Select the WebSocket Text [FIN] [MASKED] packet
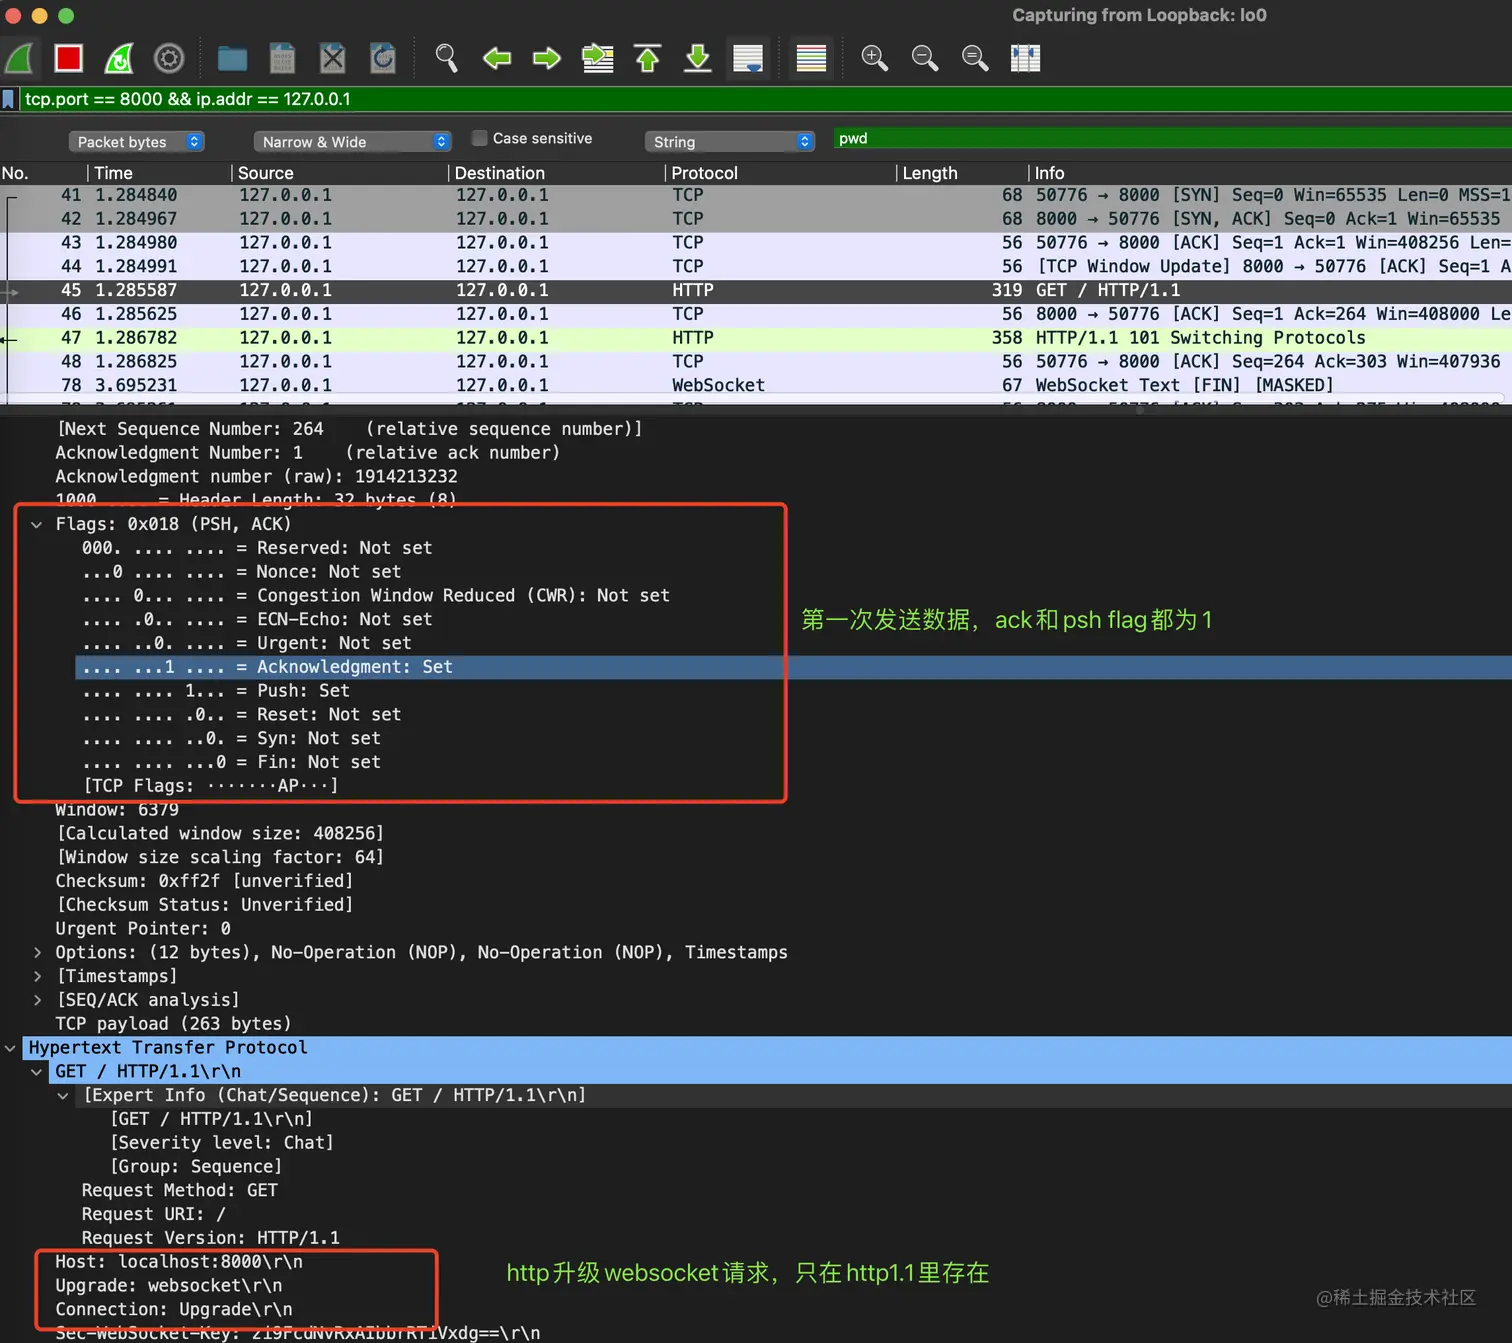Screen dimensions: 1512x1343 click(756, 386)
